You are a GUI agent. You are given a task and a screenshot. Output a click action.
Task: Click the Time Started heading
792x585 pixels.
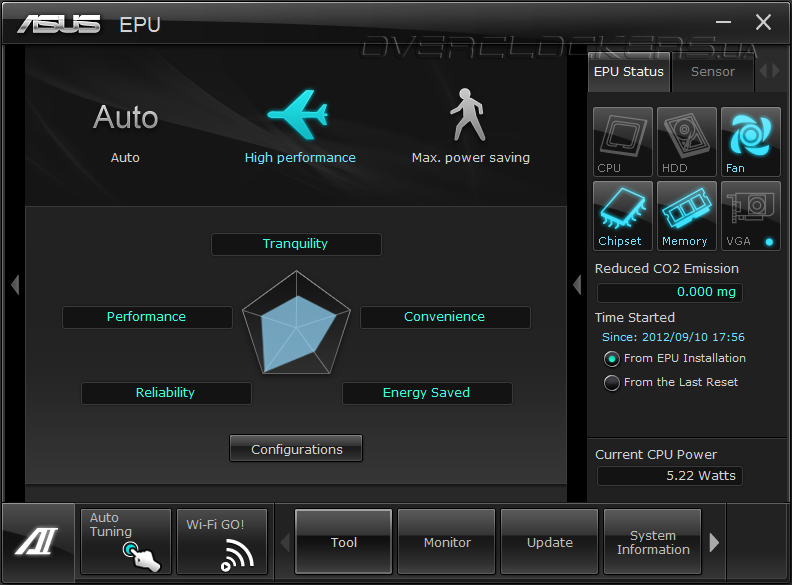click(x=634, y=317)
